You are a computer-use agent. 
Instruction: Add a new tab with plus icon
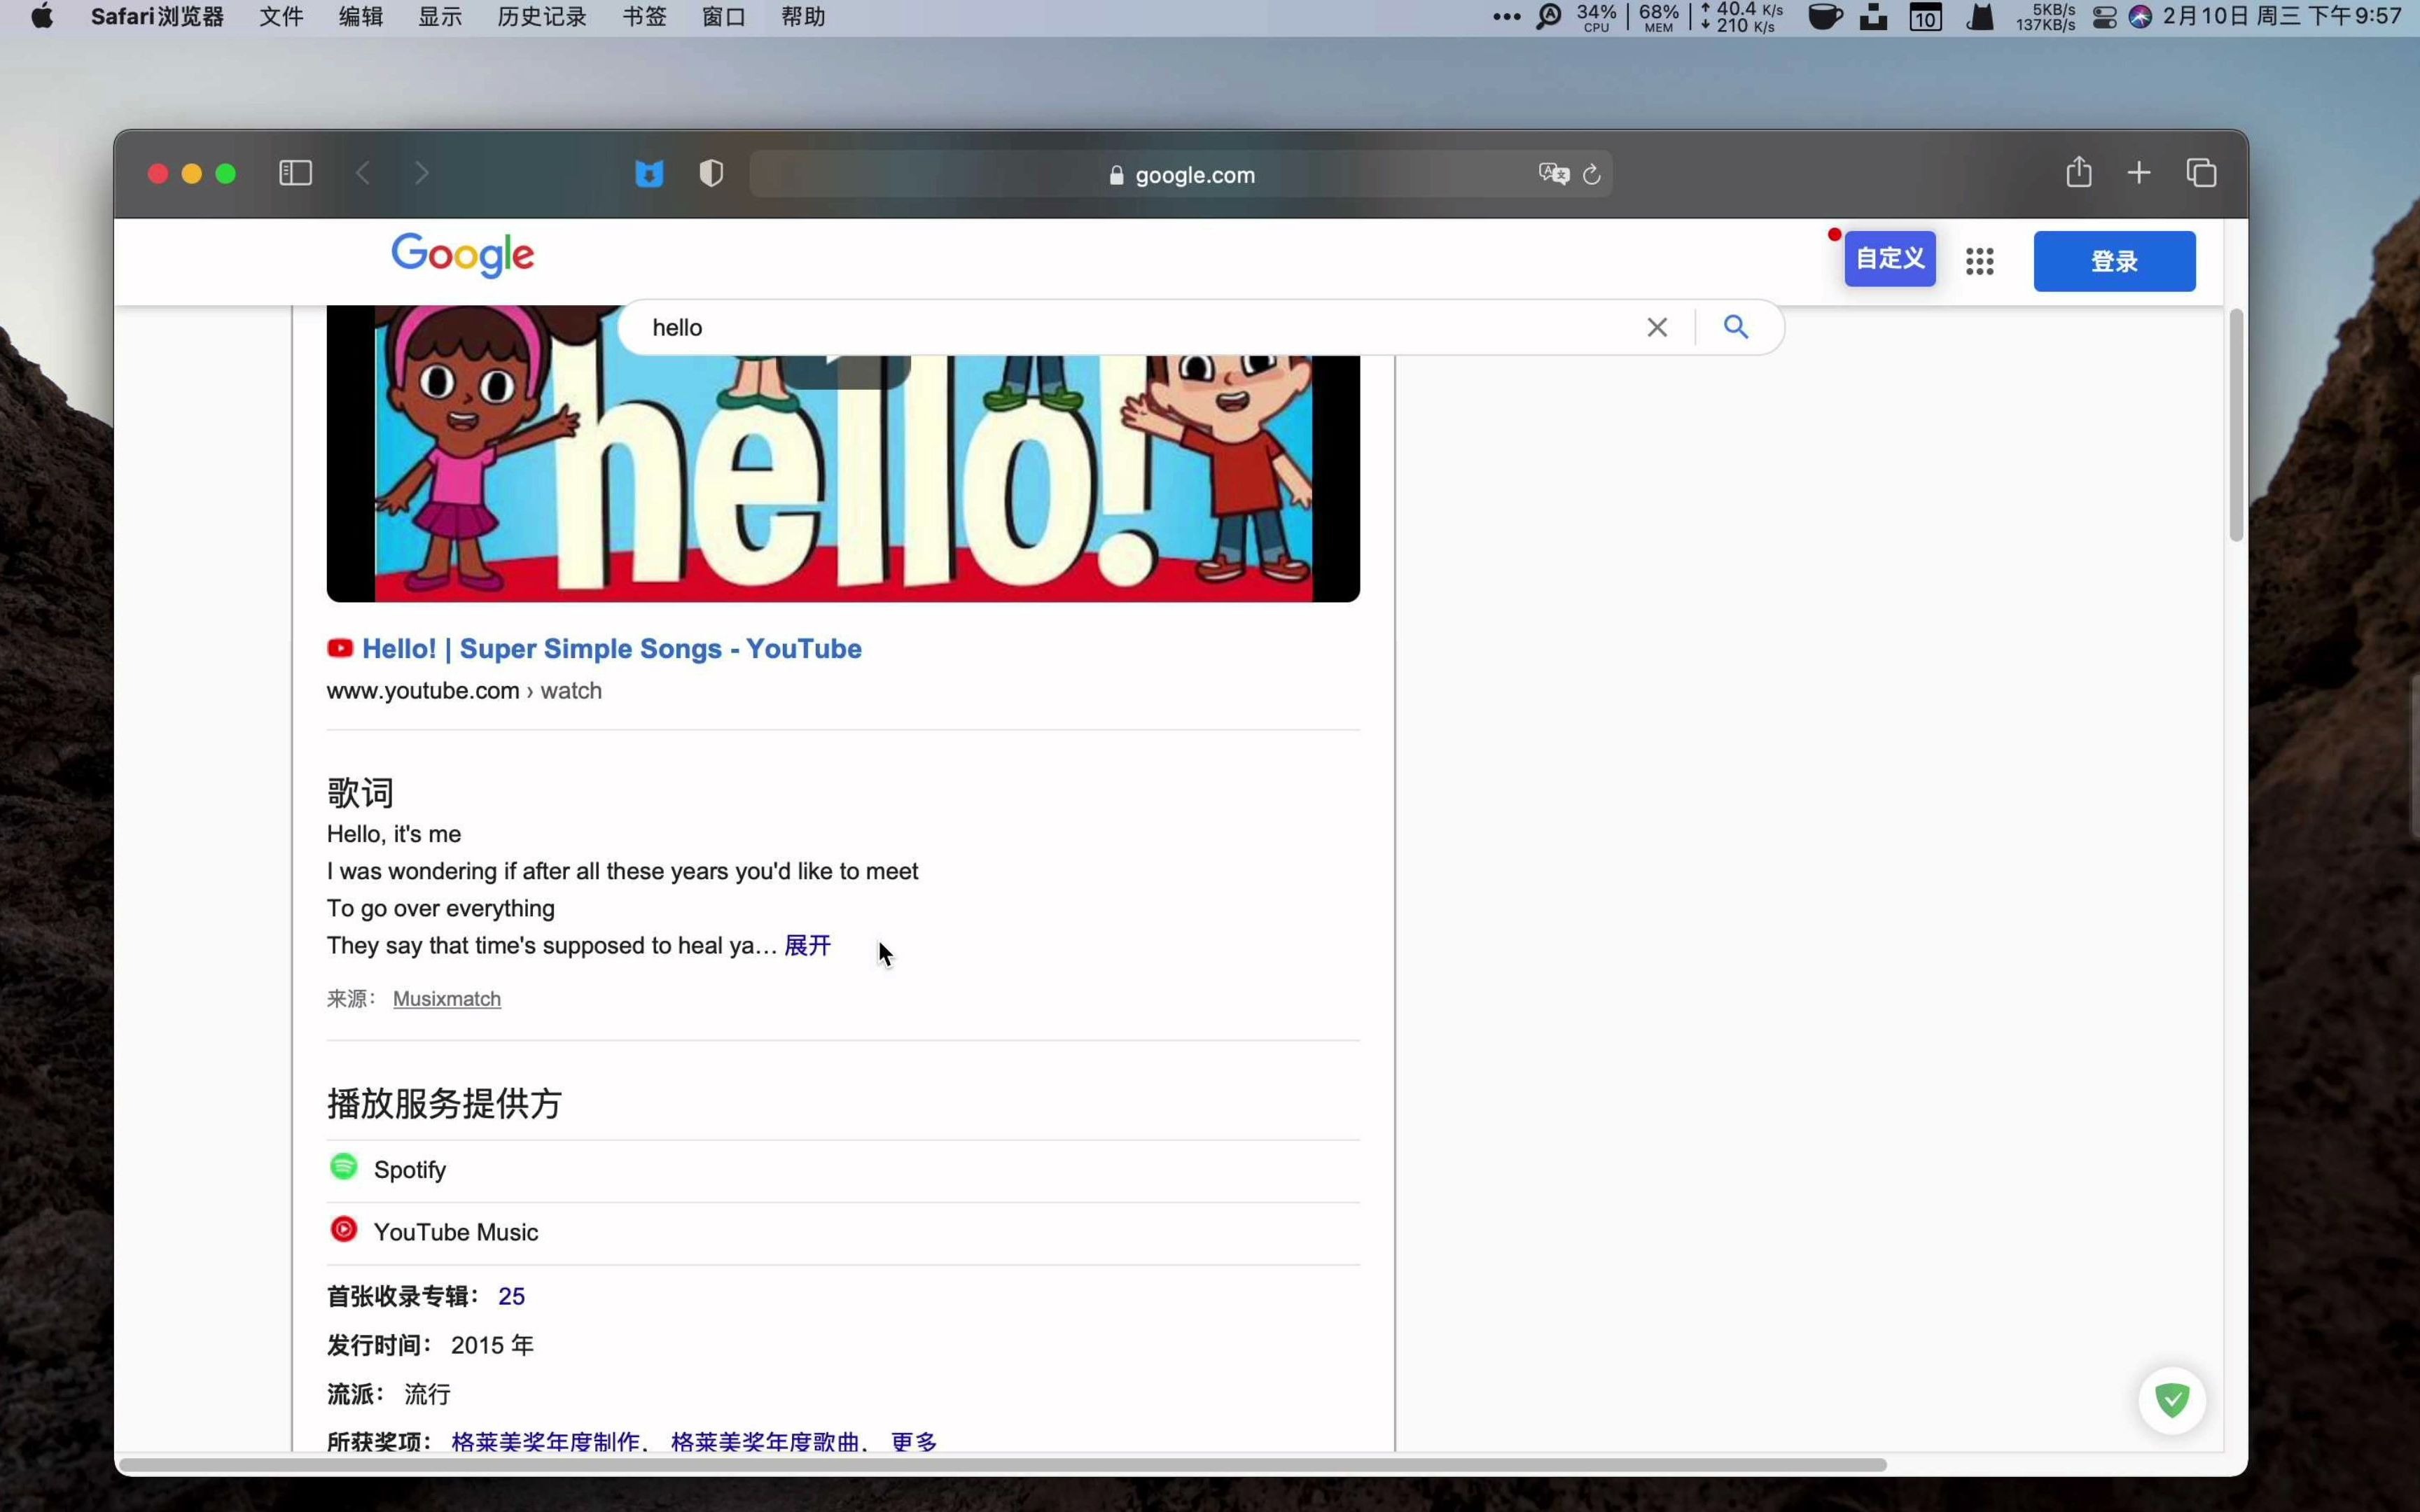tap(2139, 173)
